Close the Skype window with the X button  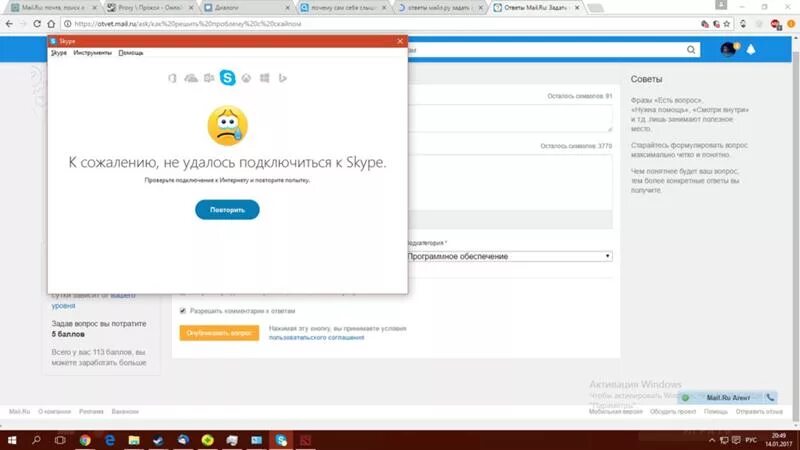[x=400, y=41]
